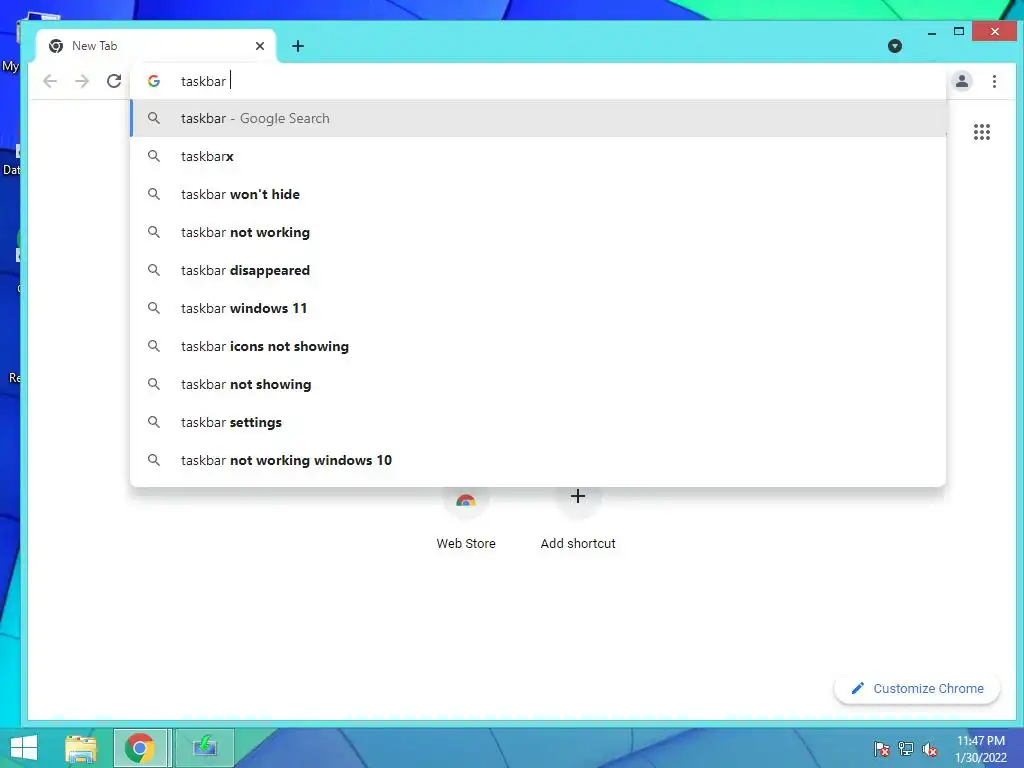
Task: Open a new tab with plus button
Action: click(x=298, y=46)
